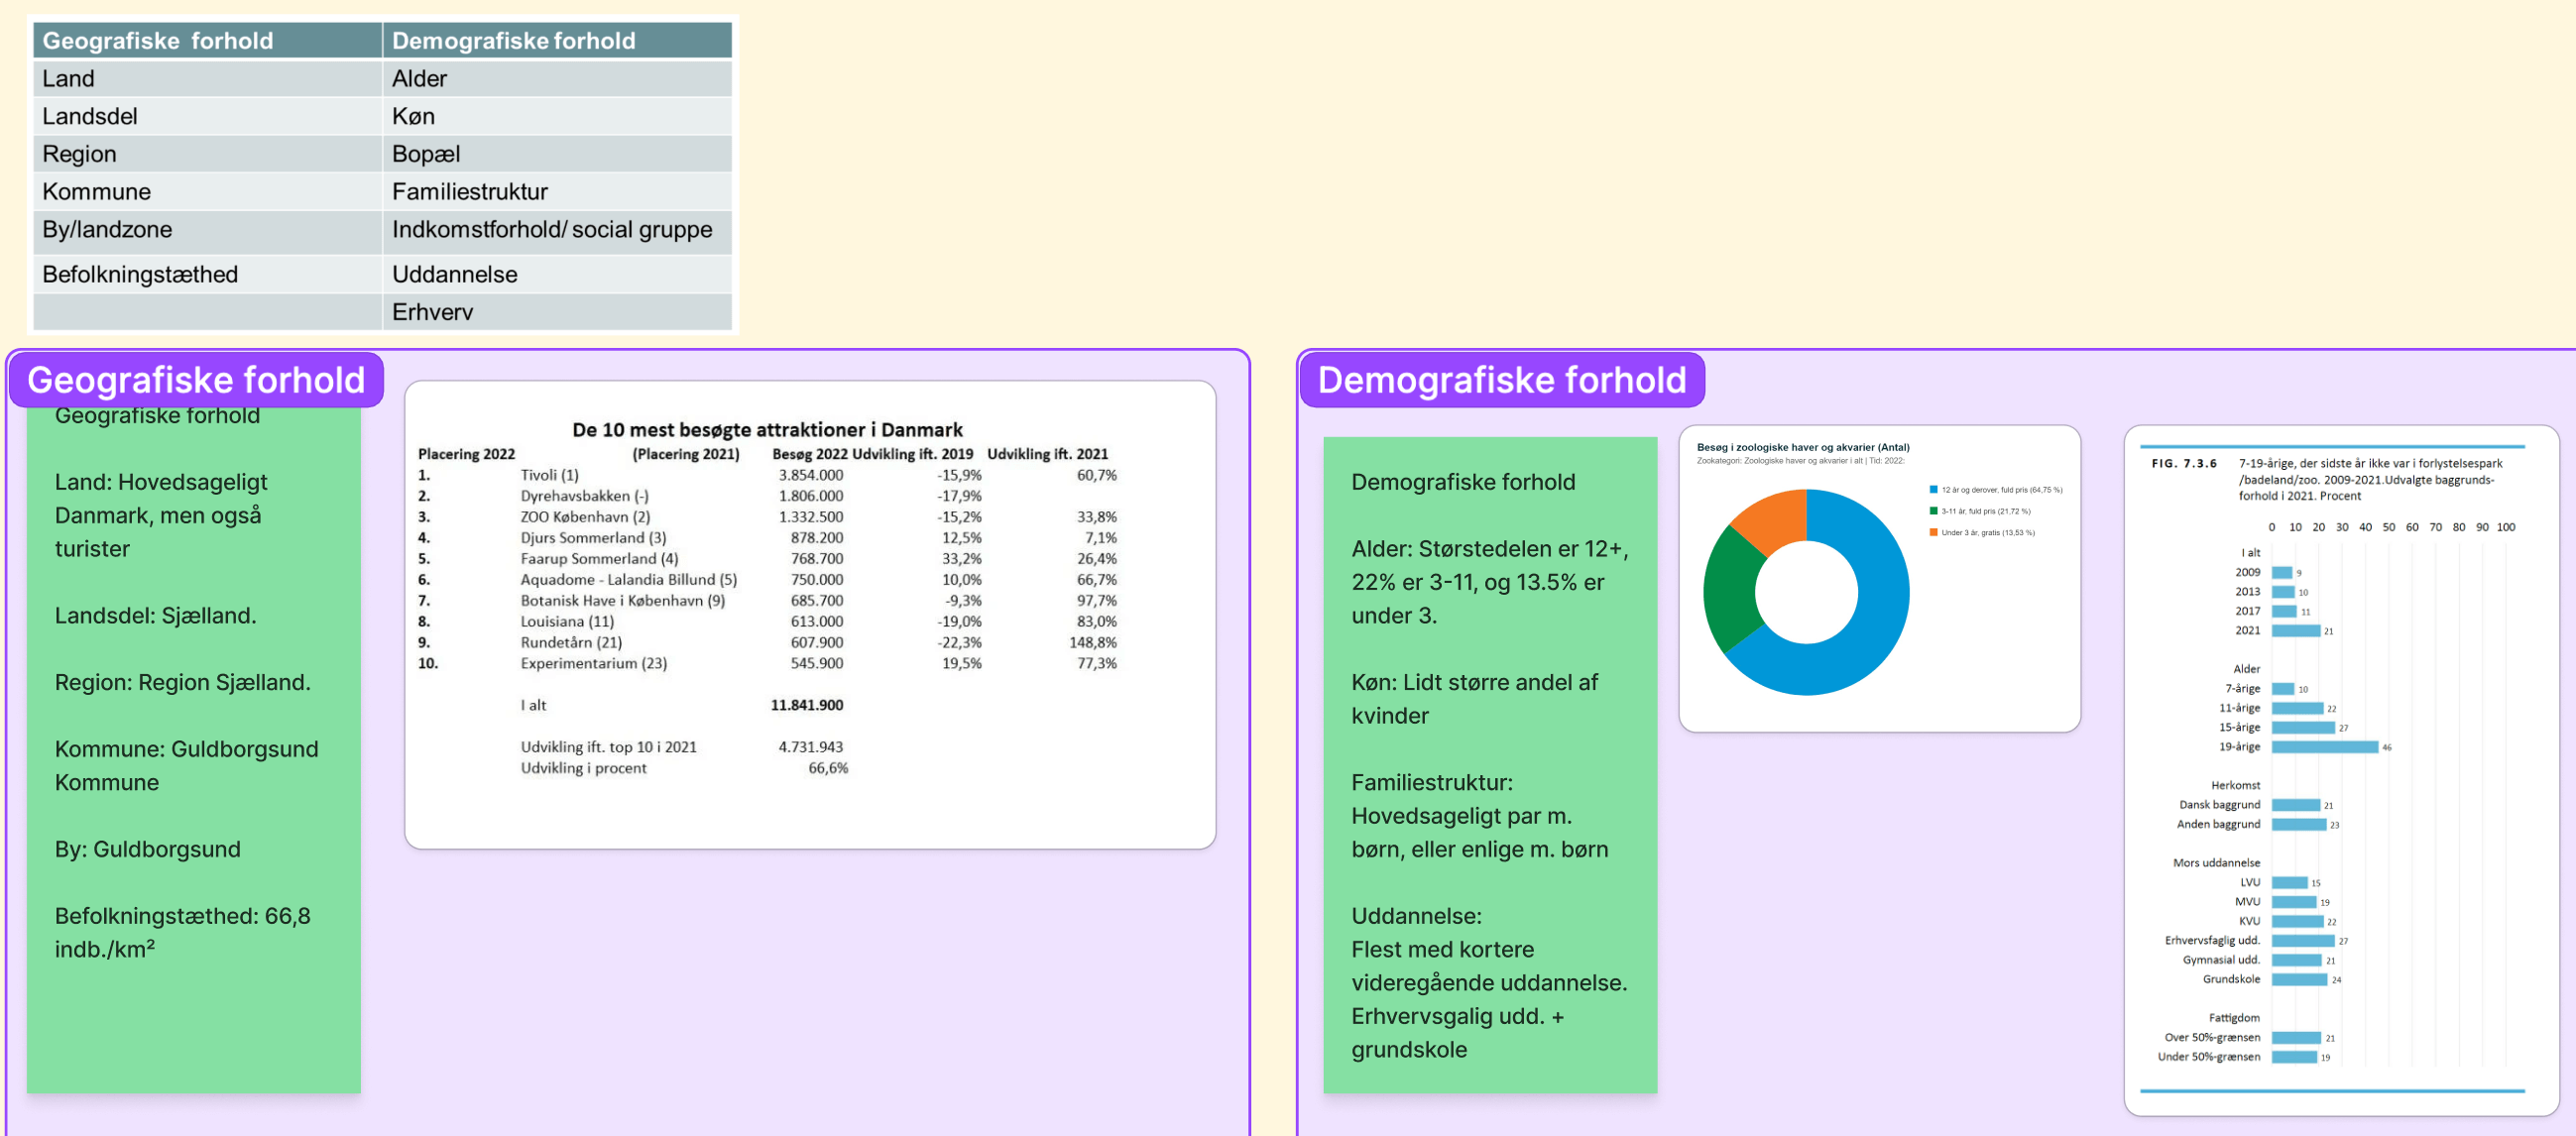The image size is (2576, 1136).
Task: Click the '19-årige' bar label
Action: [2239, 747]
